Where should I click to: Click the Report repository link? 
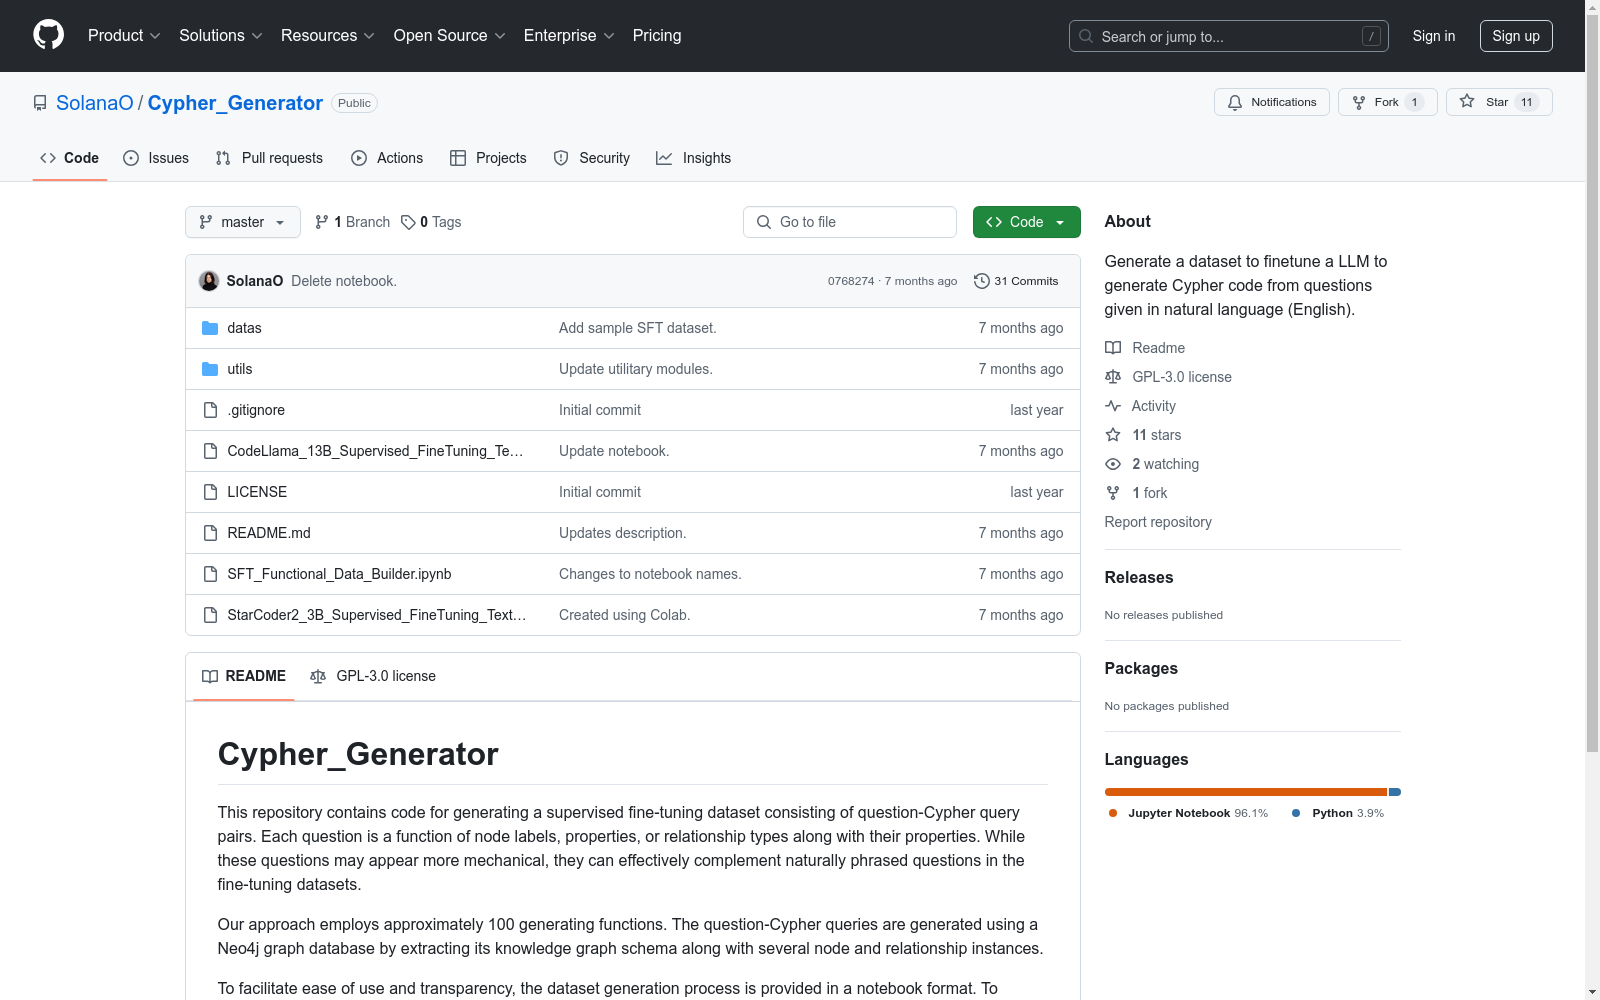(x=1157, y=521)
